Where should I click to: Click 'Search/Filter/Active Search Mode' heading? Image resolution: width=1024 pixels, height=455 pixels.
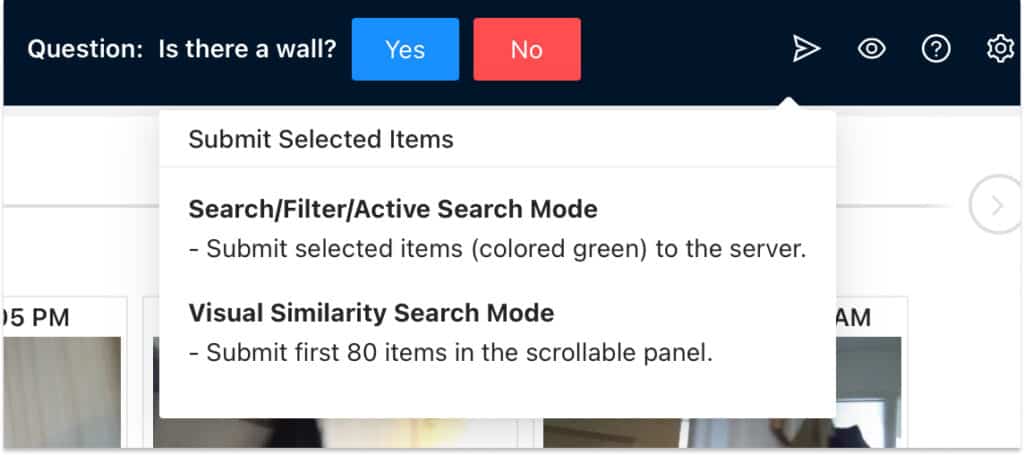coord(393,210)
